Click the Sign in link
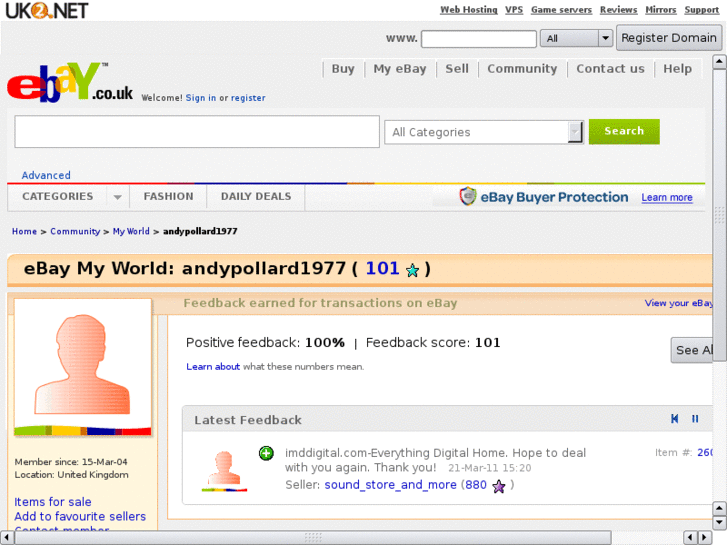 (201, 98)
